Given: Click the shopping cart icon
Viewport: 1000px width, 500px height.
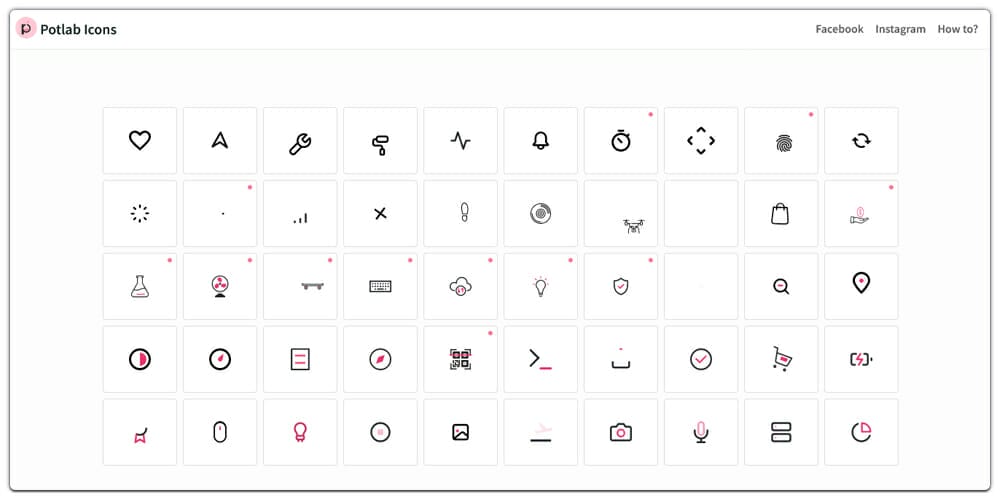Looking at the screenshot, I should (x=781, y=359).
